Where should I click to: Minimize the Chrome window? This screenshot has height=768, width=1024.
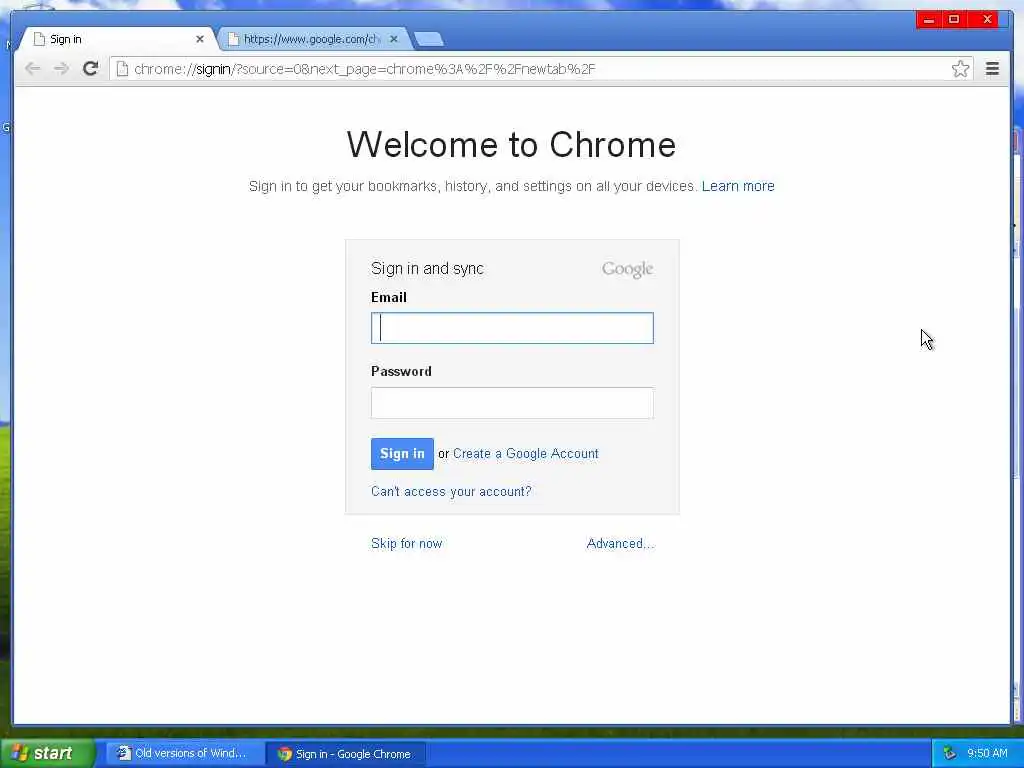(929, 20)
